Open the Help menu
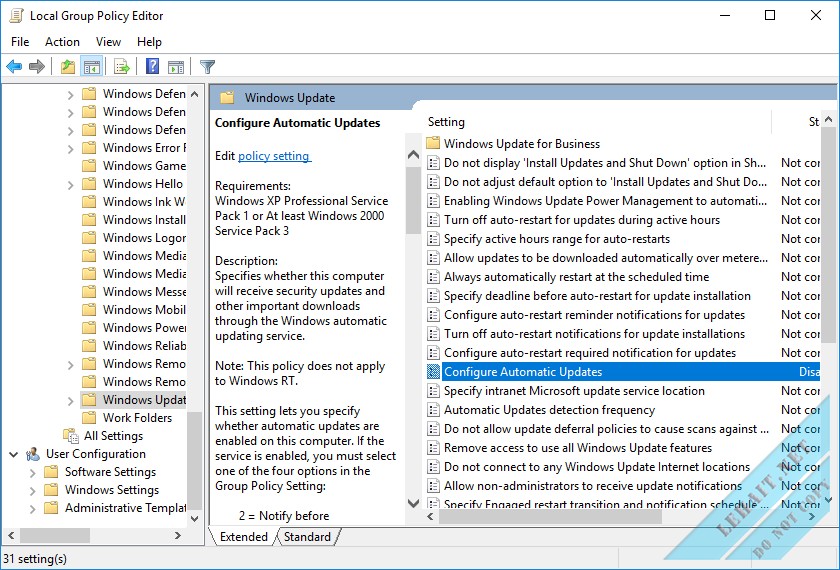Image resolution: width=840 pixels, height=570 pixels. pyautogui.click(x=149, y=42)
